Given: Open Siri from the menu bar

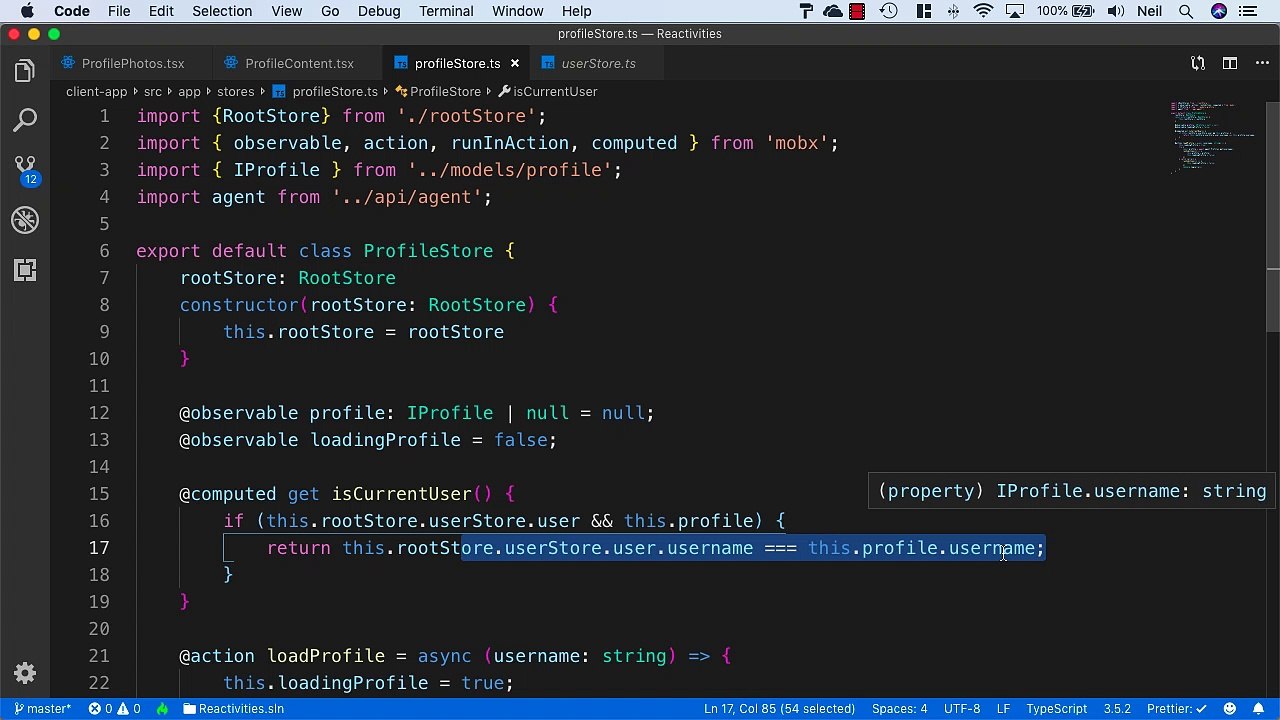Looking at the screenshot, I should coord(1218,11).
